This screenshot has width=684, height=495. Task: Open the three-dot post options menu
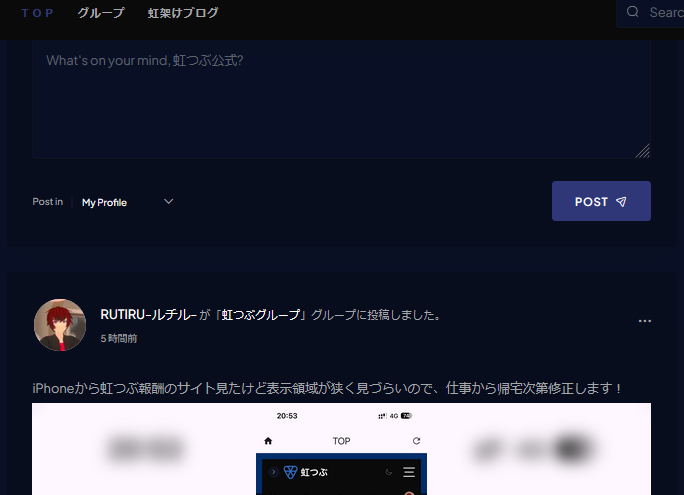tap(645, 321)
